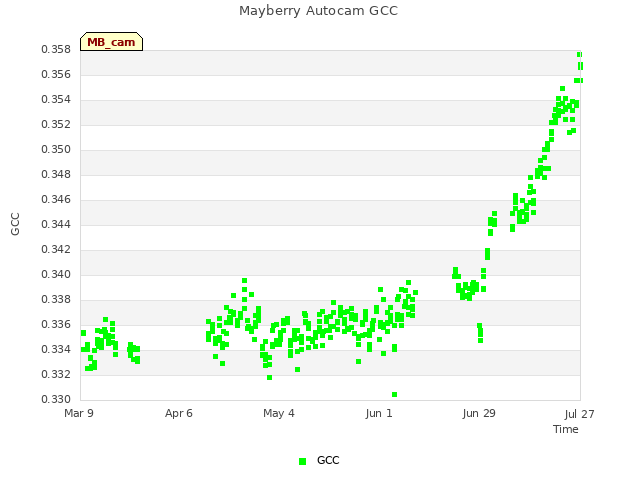Click the green GCC legend swatch
The height and width of the screenshot is (480, 640).
[x=302, y=461]
